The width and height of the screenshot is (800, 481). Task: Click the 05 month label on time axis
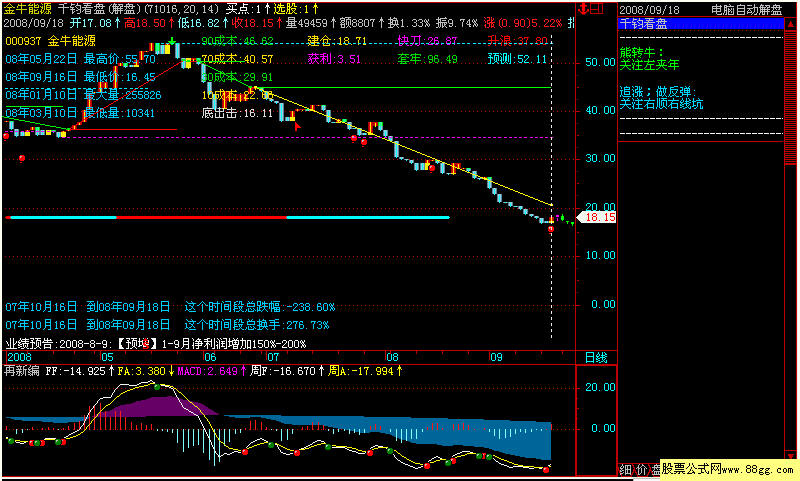tap(107, 357)
